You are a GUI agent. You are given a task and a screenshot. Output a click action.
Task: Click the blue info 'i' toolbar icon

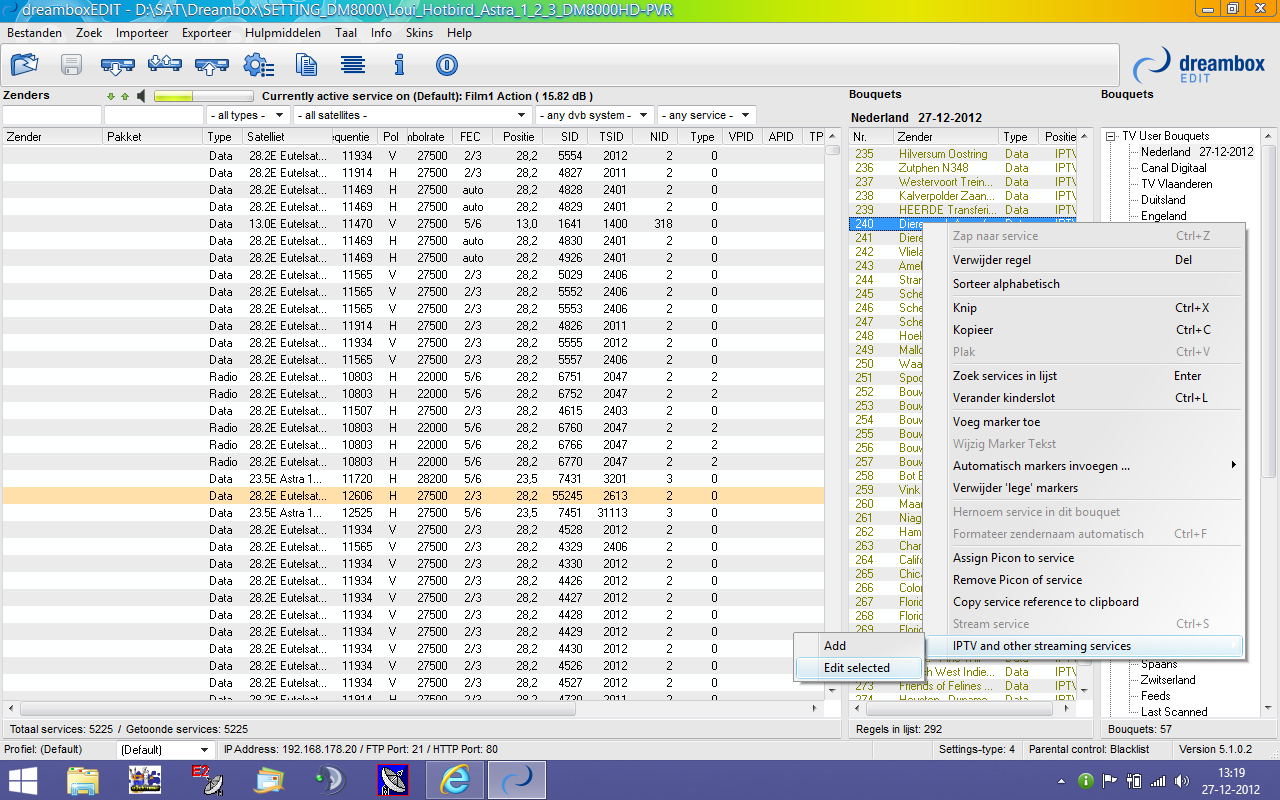click(x=399, y=66)
